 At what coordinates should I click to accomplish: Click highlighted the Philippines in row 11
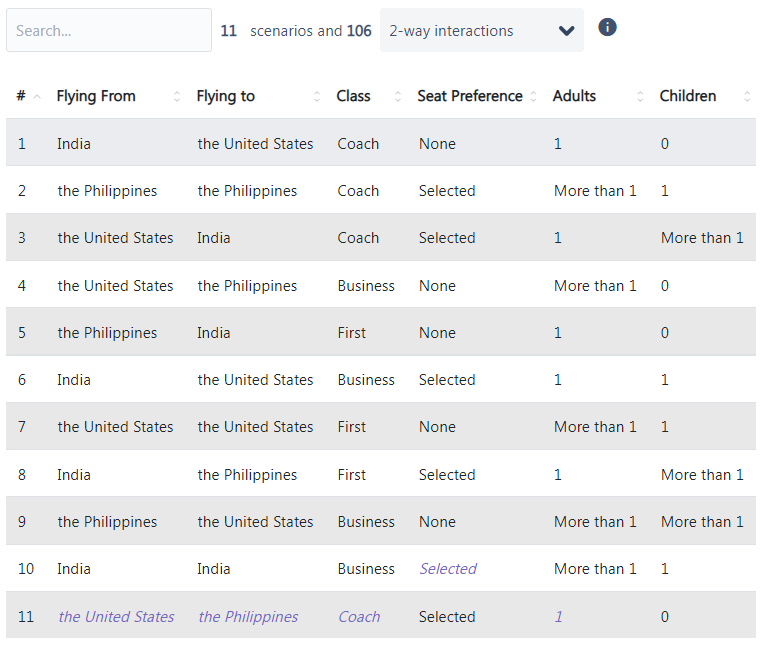point(248,616)
